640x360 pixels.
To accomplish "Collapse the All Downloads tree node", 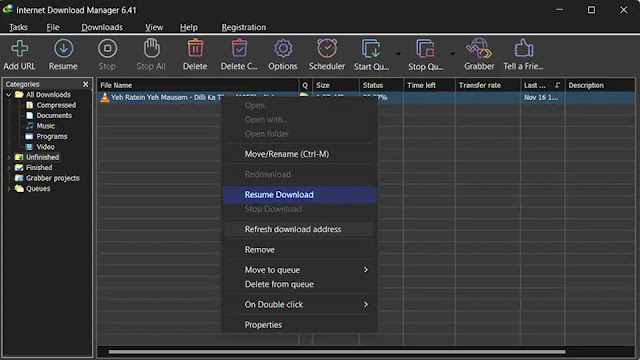I will [x=9, y=95].
